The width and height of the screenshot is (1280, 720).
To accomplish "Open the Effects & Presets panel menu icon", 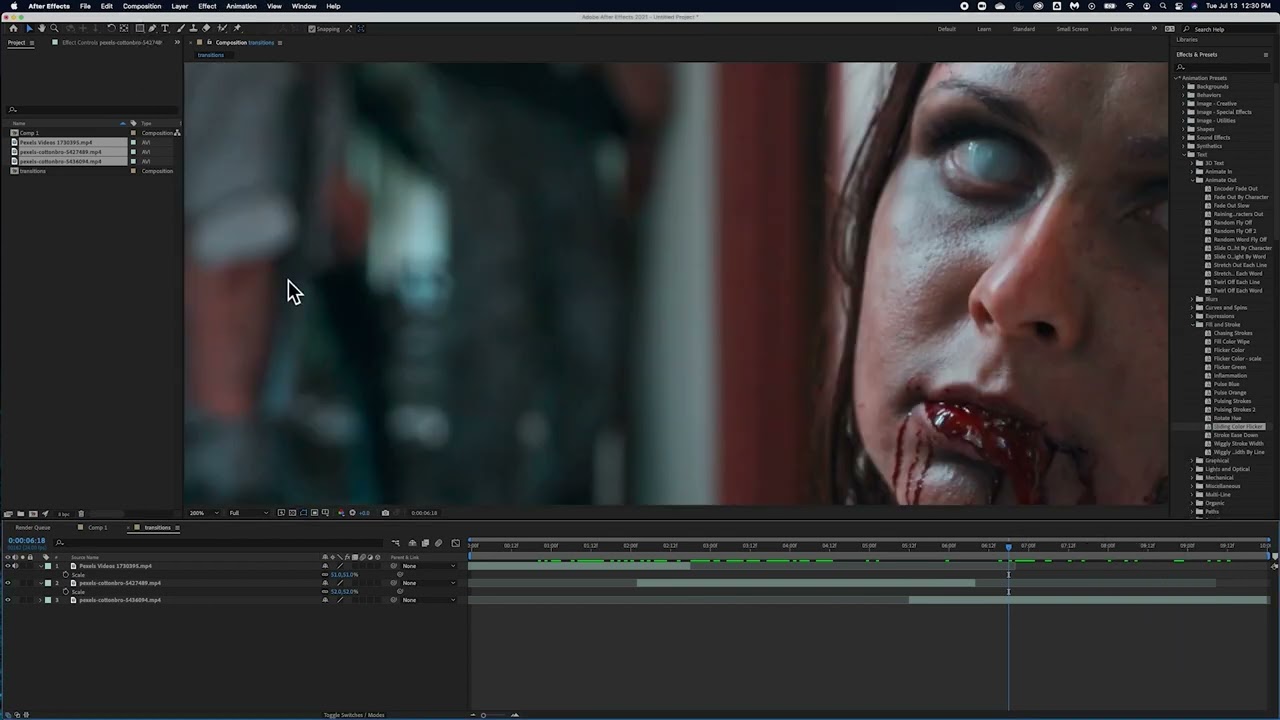I will tap(1266, 55).
